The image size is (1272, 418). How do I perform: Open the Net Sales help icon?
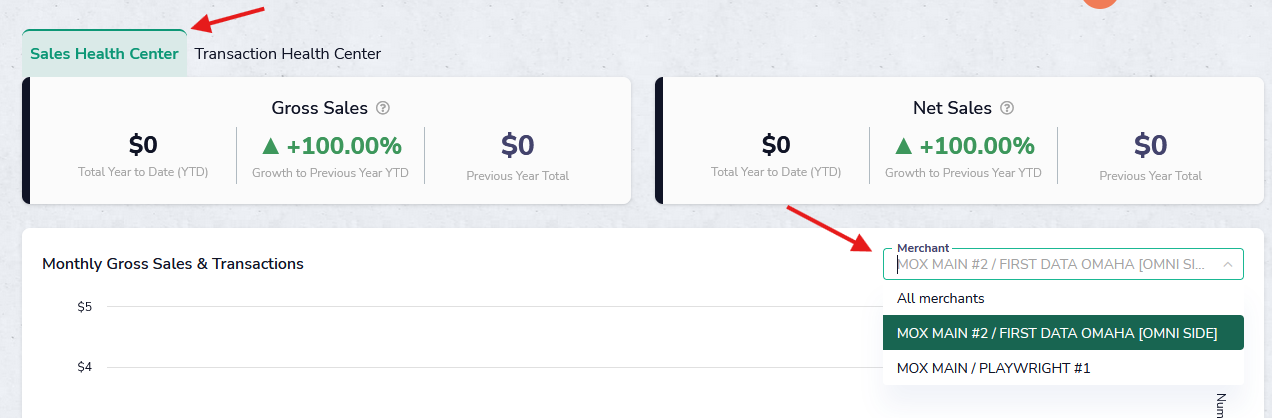(1007, 108)
